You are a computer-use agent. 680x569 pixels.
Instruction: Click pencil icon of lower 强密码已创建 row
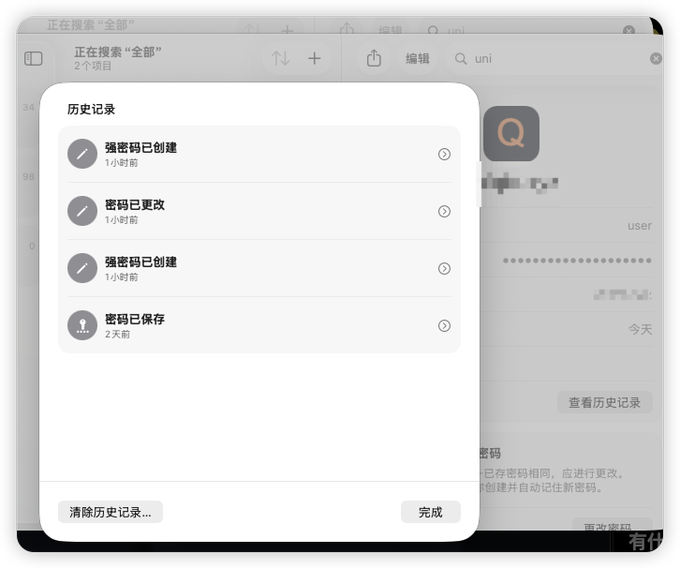click(x=82, y=268)
